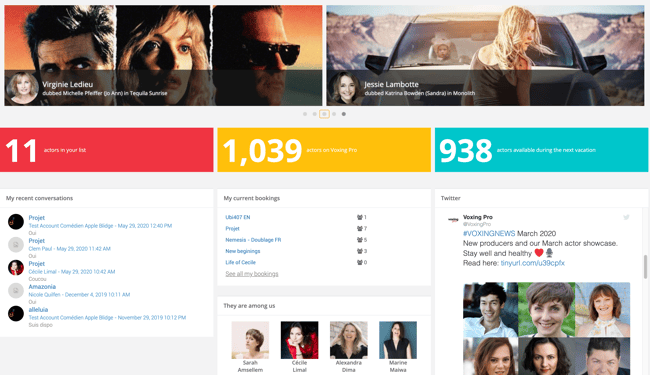Click Virginie Ledieu round portrait in banner
Viewport: 650px width, 375px height.
(x=22, y=87)
